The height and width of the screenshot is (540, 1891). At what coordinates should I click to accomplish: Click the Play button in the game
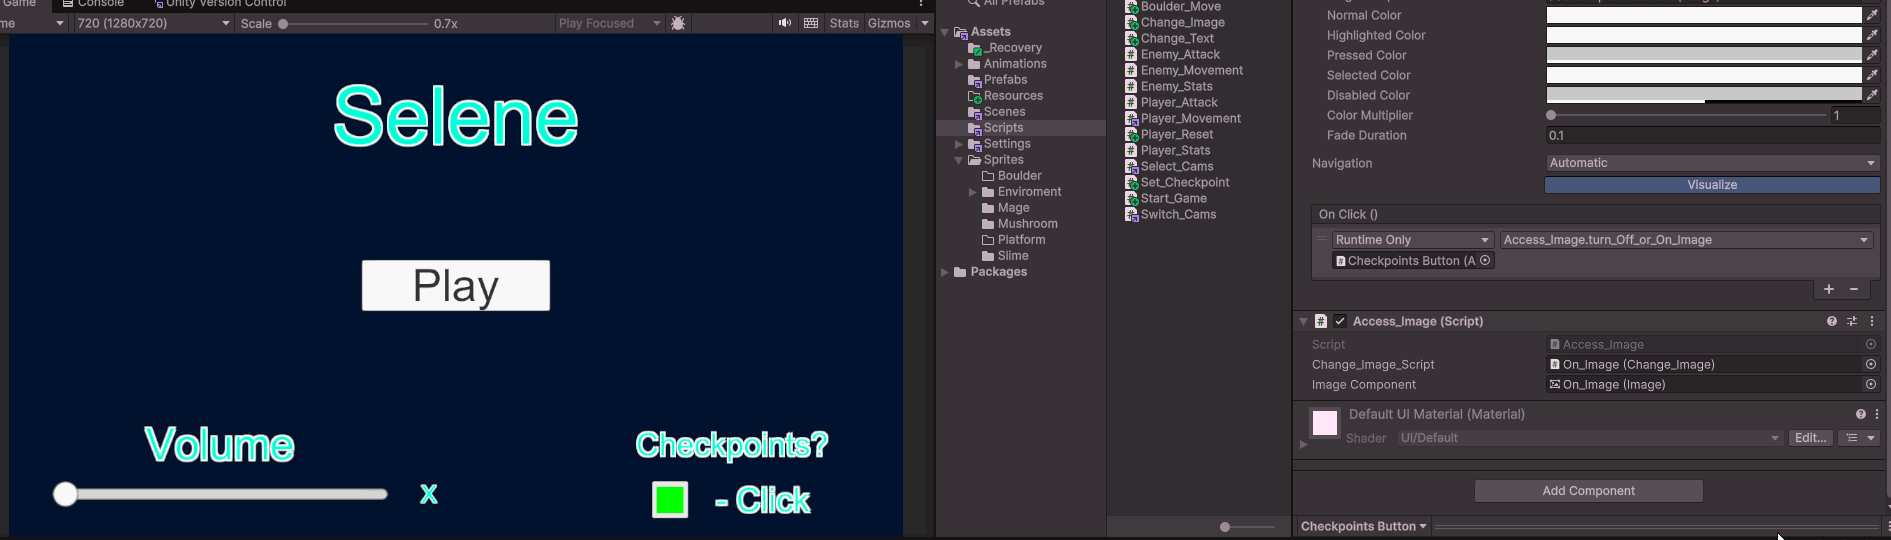[x=456, y=286]
